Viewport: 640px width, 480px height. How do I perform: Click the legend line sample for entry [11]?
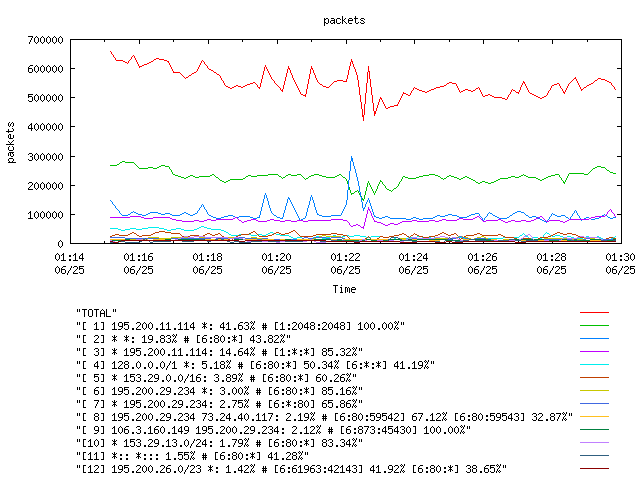click(594, 456)
